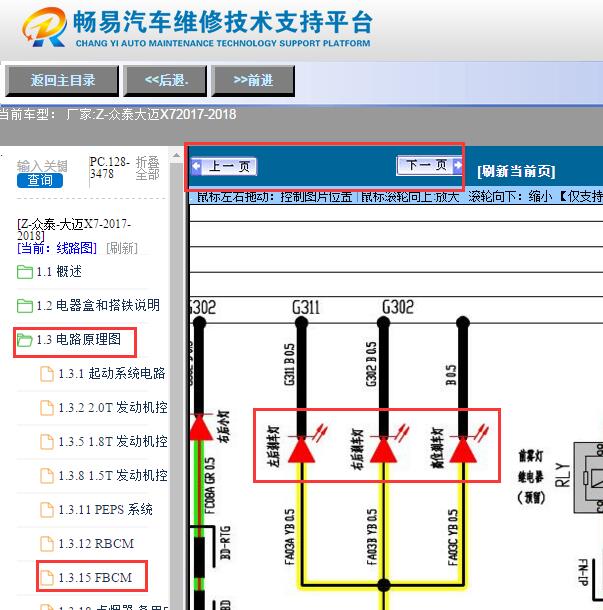
Task: Click the 返回主目录 button
Action: [x=62, y=81]
